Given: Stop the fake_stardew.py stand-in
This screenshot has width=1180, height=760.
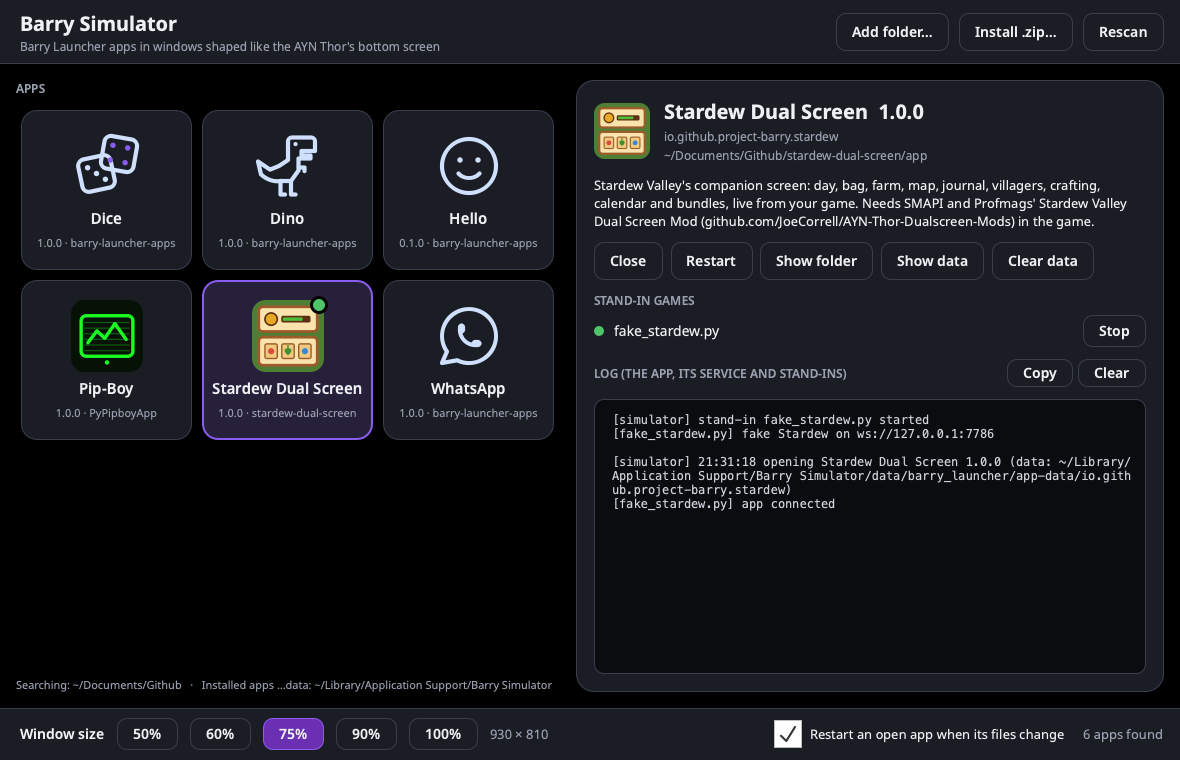Looking at the screenshot, I should click(1114, 331).
